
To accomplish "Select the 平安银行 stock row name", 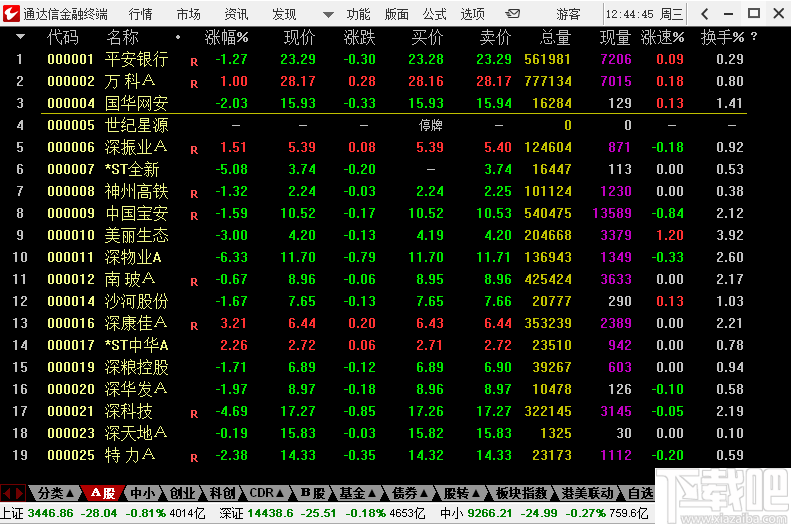I will [x=136, y=59].
